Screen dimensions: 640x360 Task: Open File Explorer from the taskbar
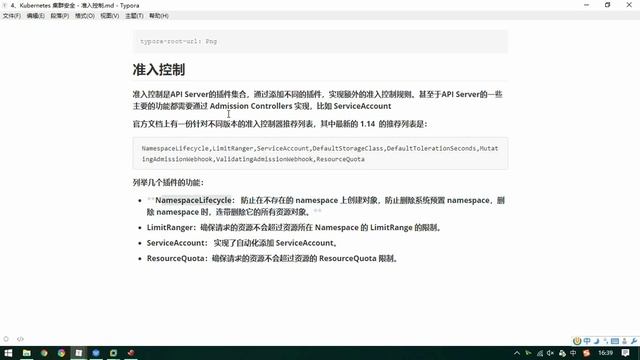27,353
